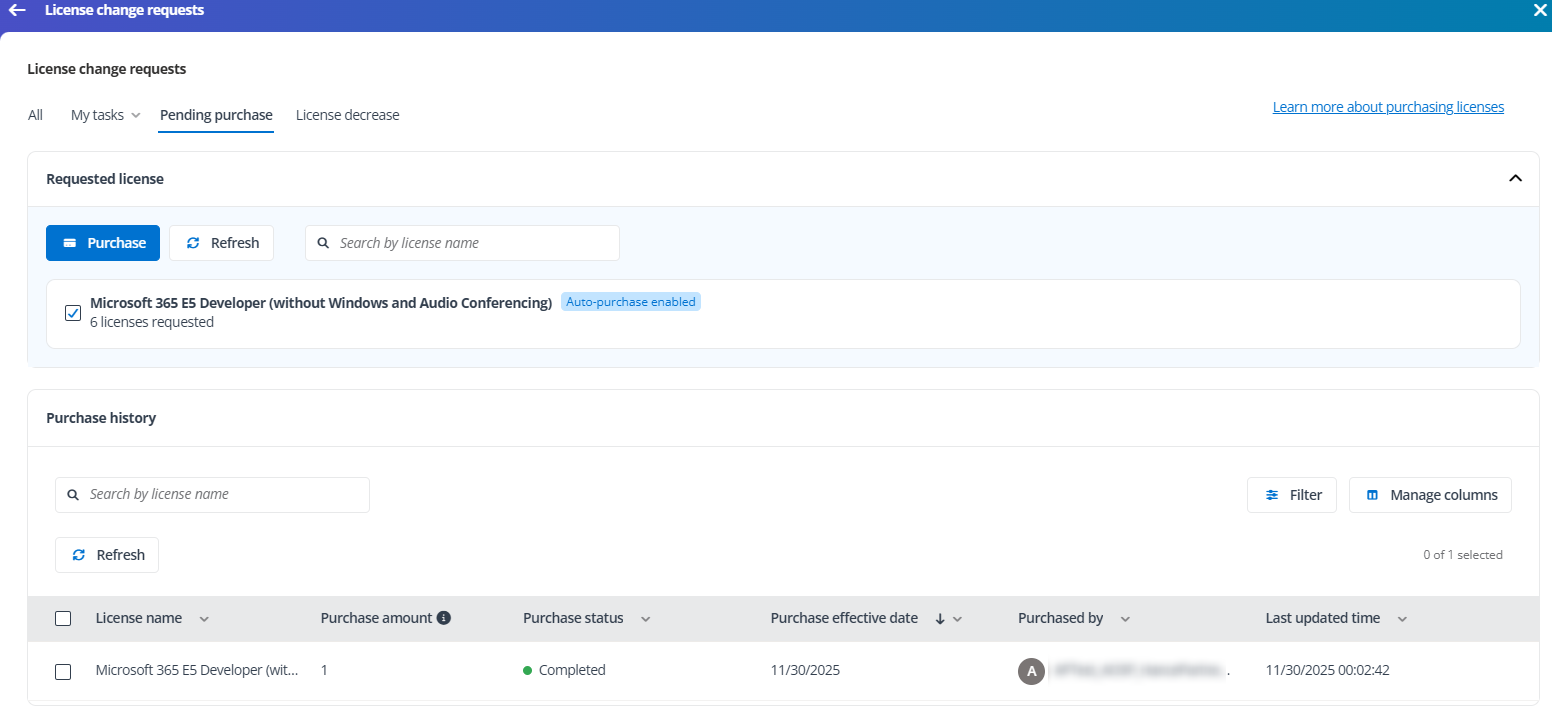
Task: Open the License name column dropdown
Action: (x=204, y=619)
